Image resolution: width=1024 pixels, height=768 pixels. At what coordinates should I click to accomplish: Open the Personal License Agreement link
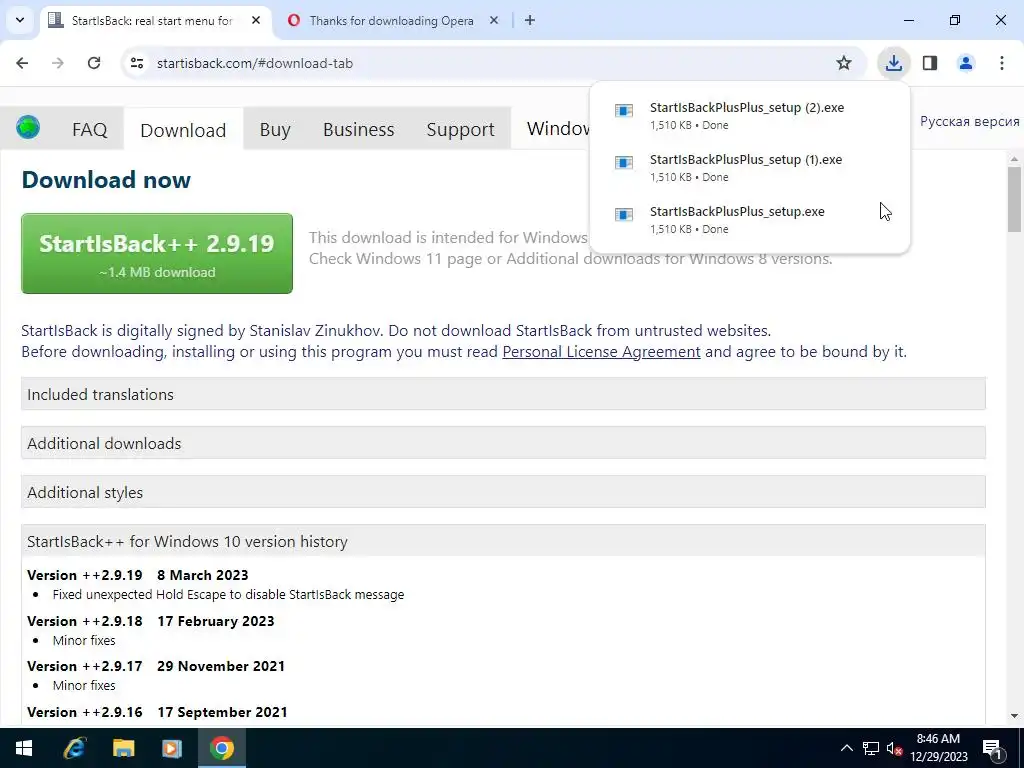[x=601, y=351]
